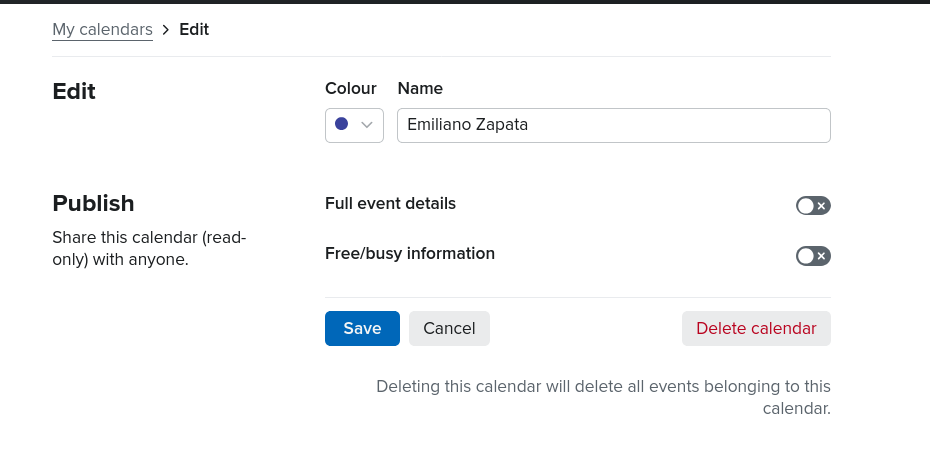Screen dimensions: 930x476
Task: Expand the Colour dropdown arrow
Action: tap(367, 125)
